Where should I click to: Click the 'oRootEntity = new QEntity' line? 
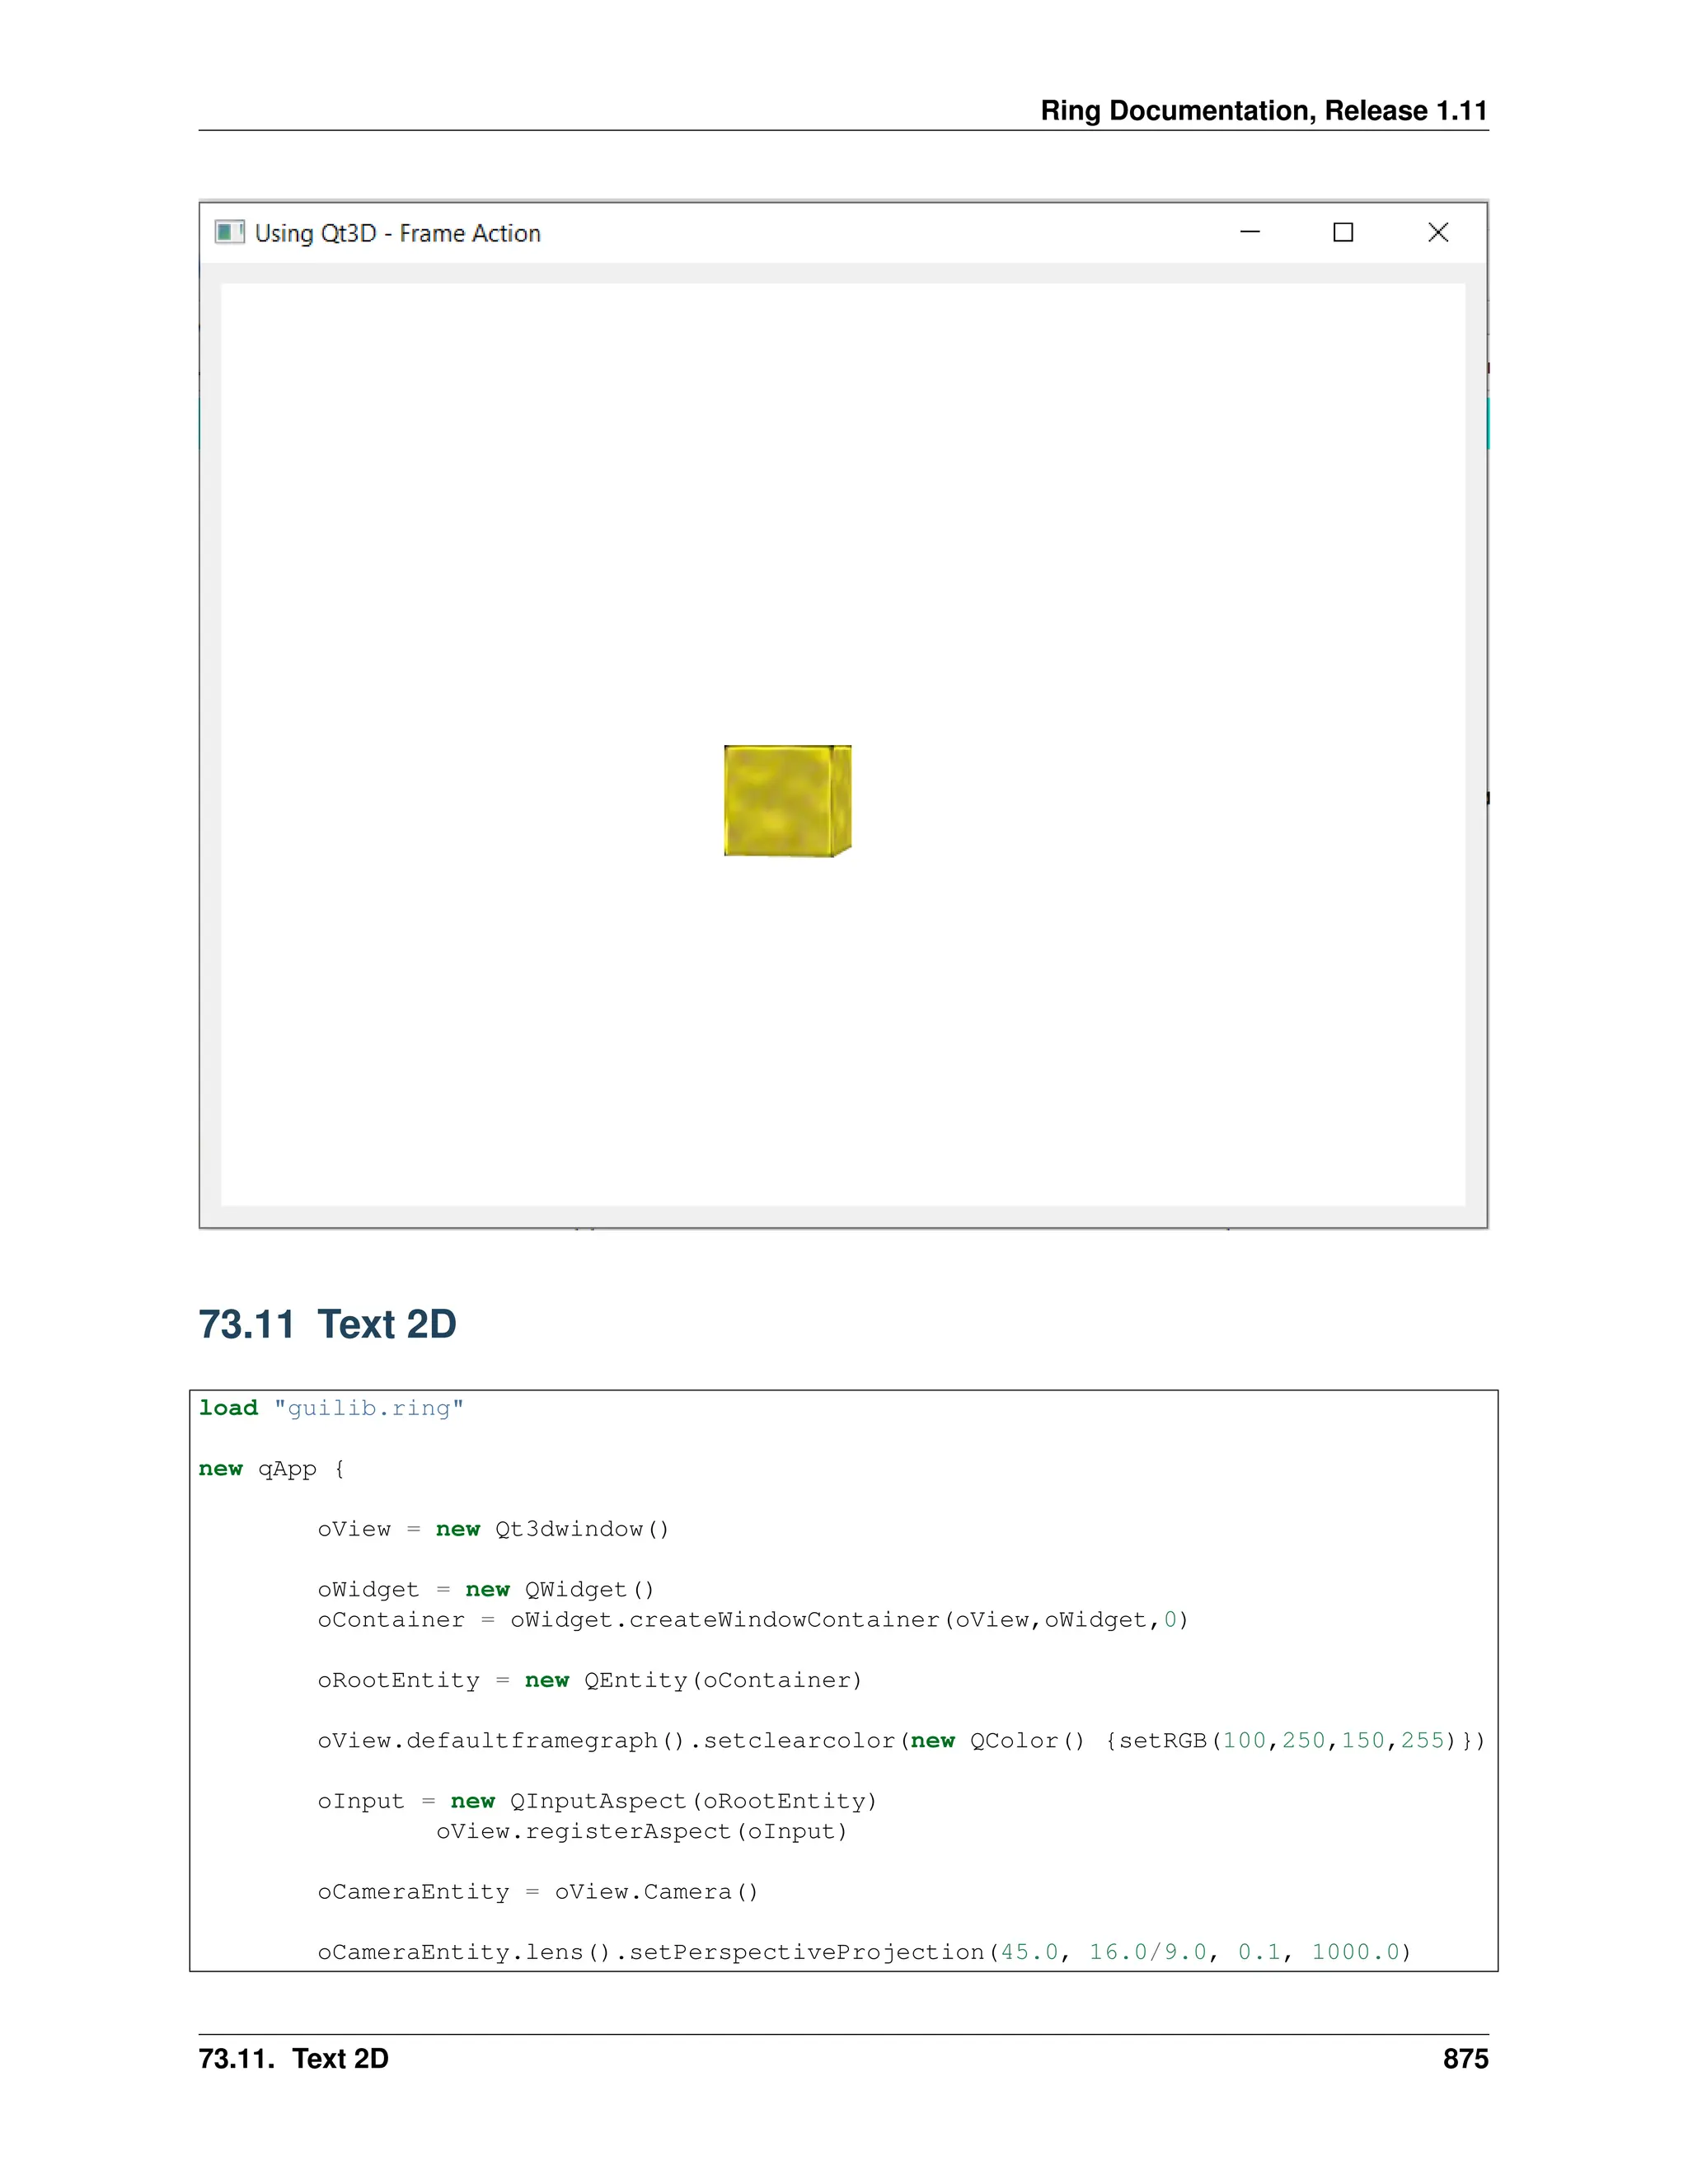click(589, 1680)
